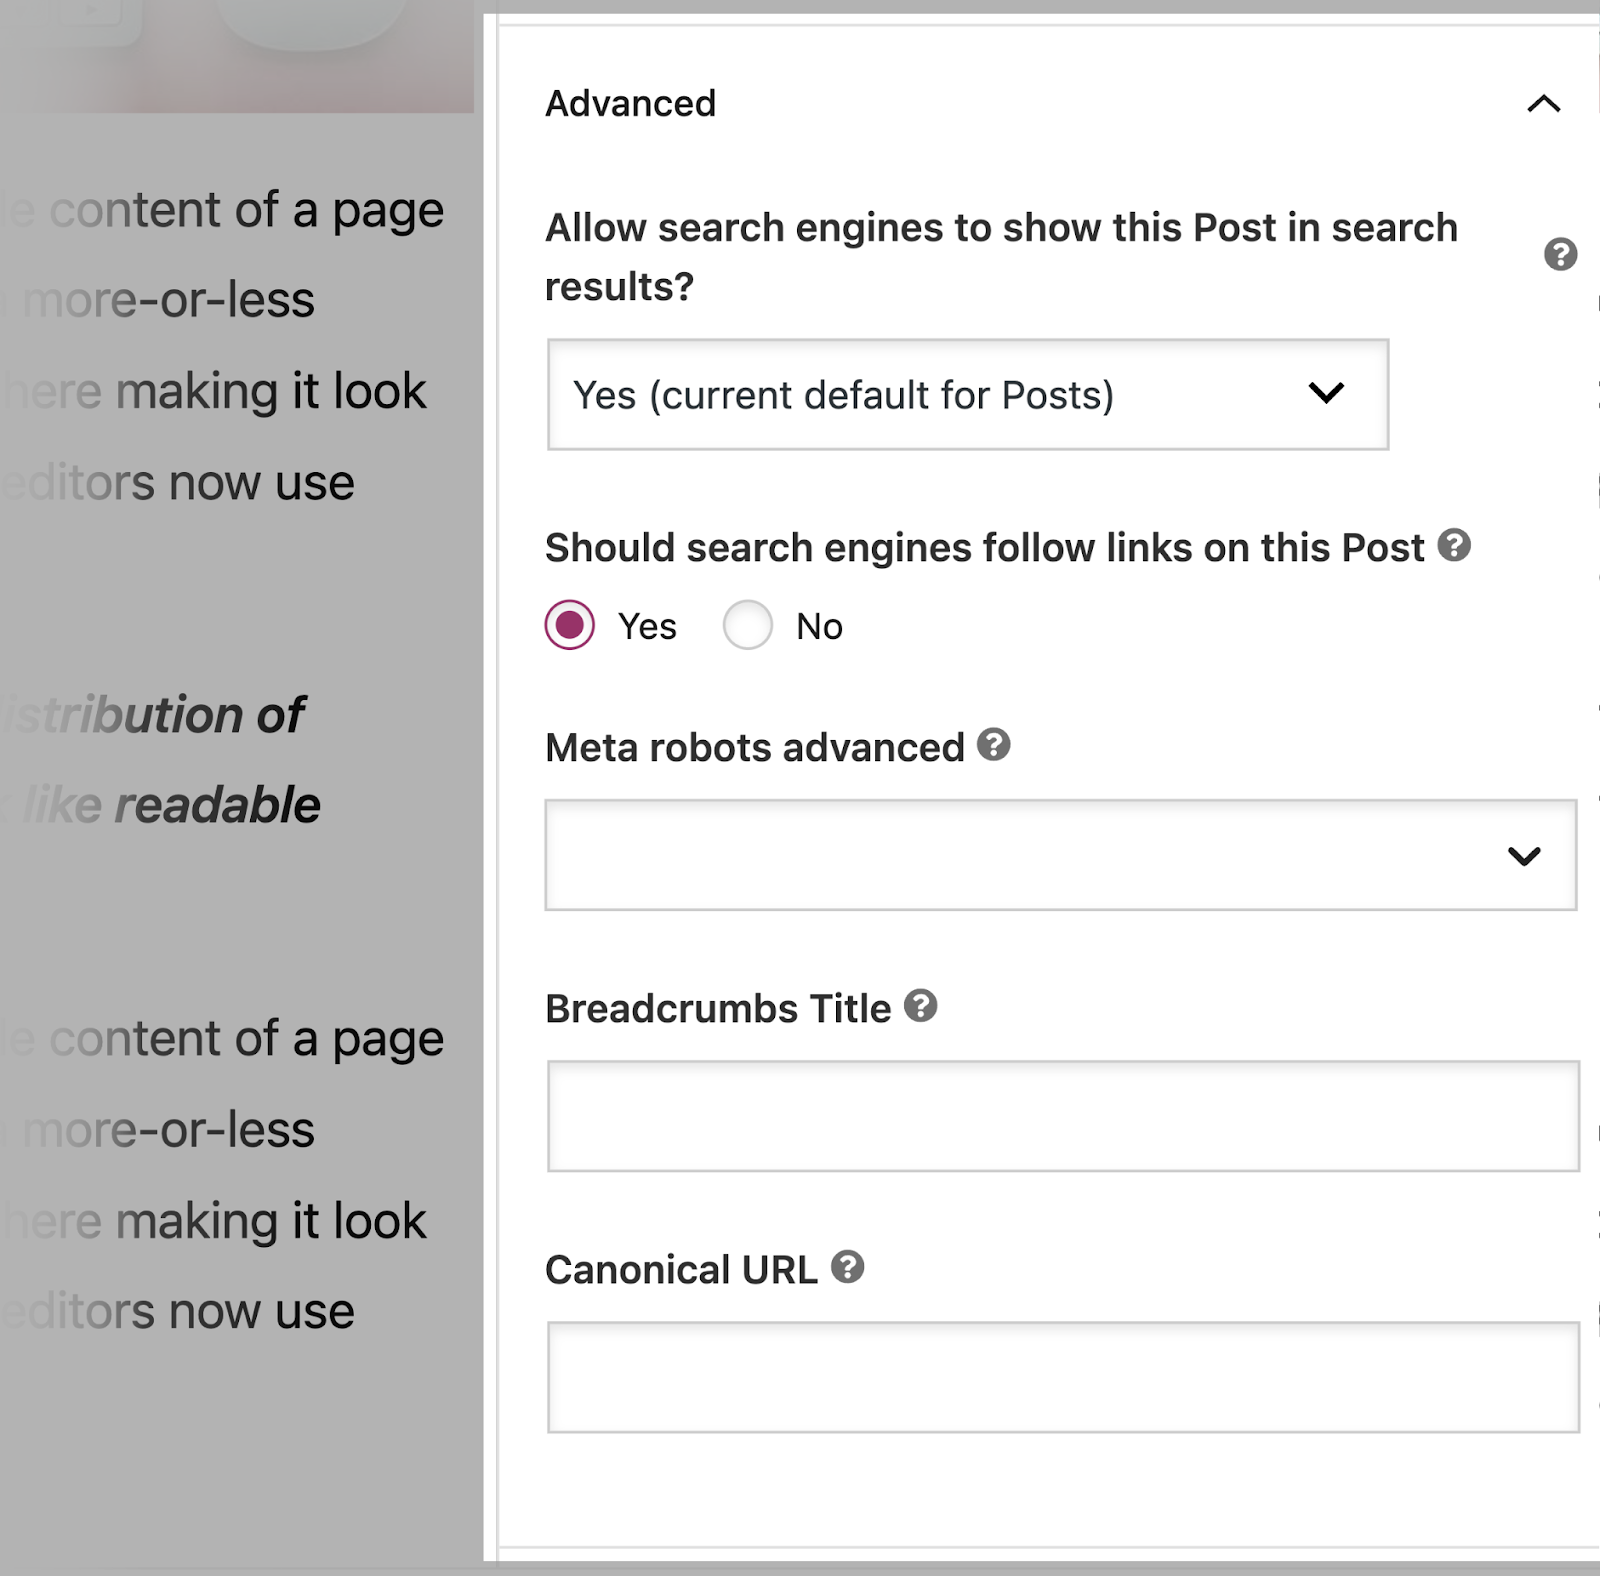This screenshot has width=1600, height=1576.
Task: Select the Yes radio for following links
Action: click(x=570, y=626)
